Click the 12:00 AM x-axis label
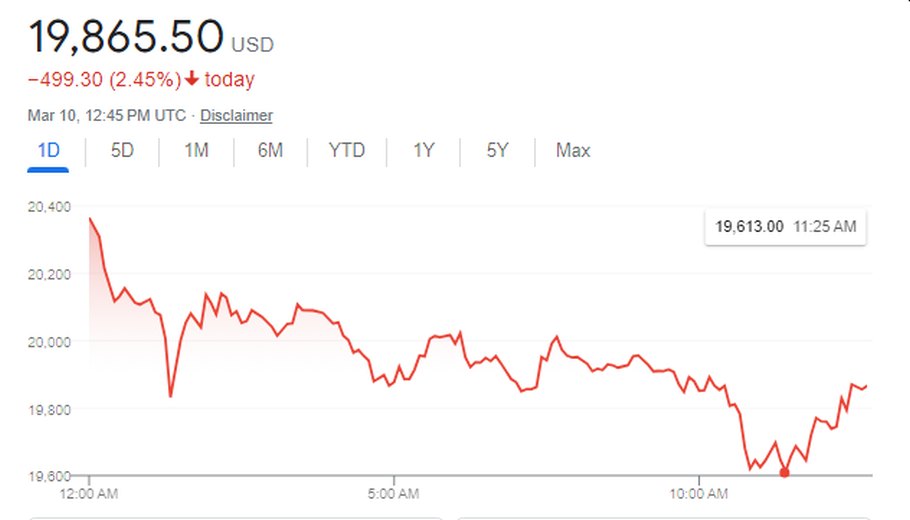Image resolution: width=910 pixels, height=520 pixels. [x=89, y=493]
